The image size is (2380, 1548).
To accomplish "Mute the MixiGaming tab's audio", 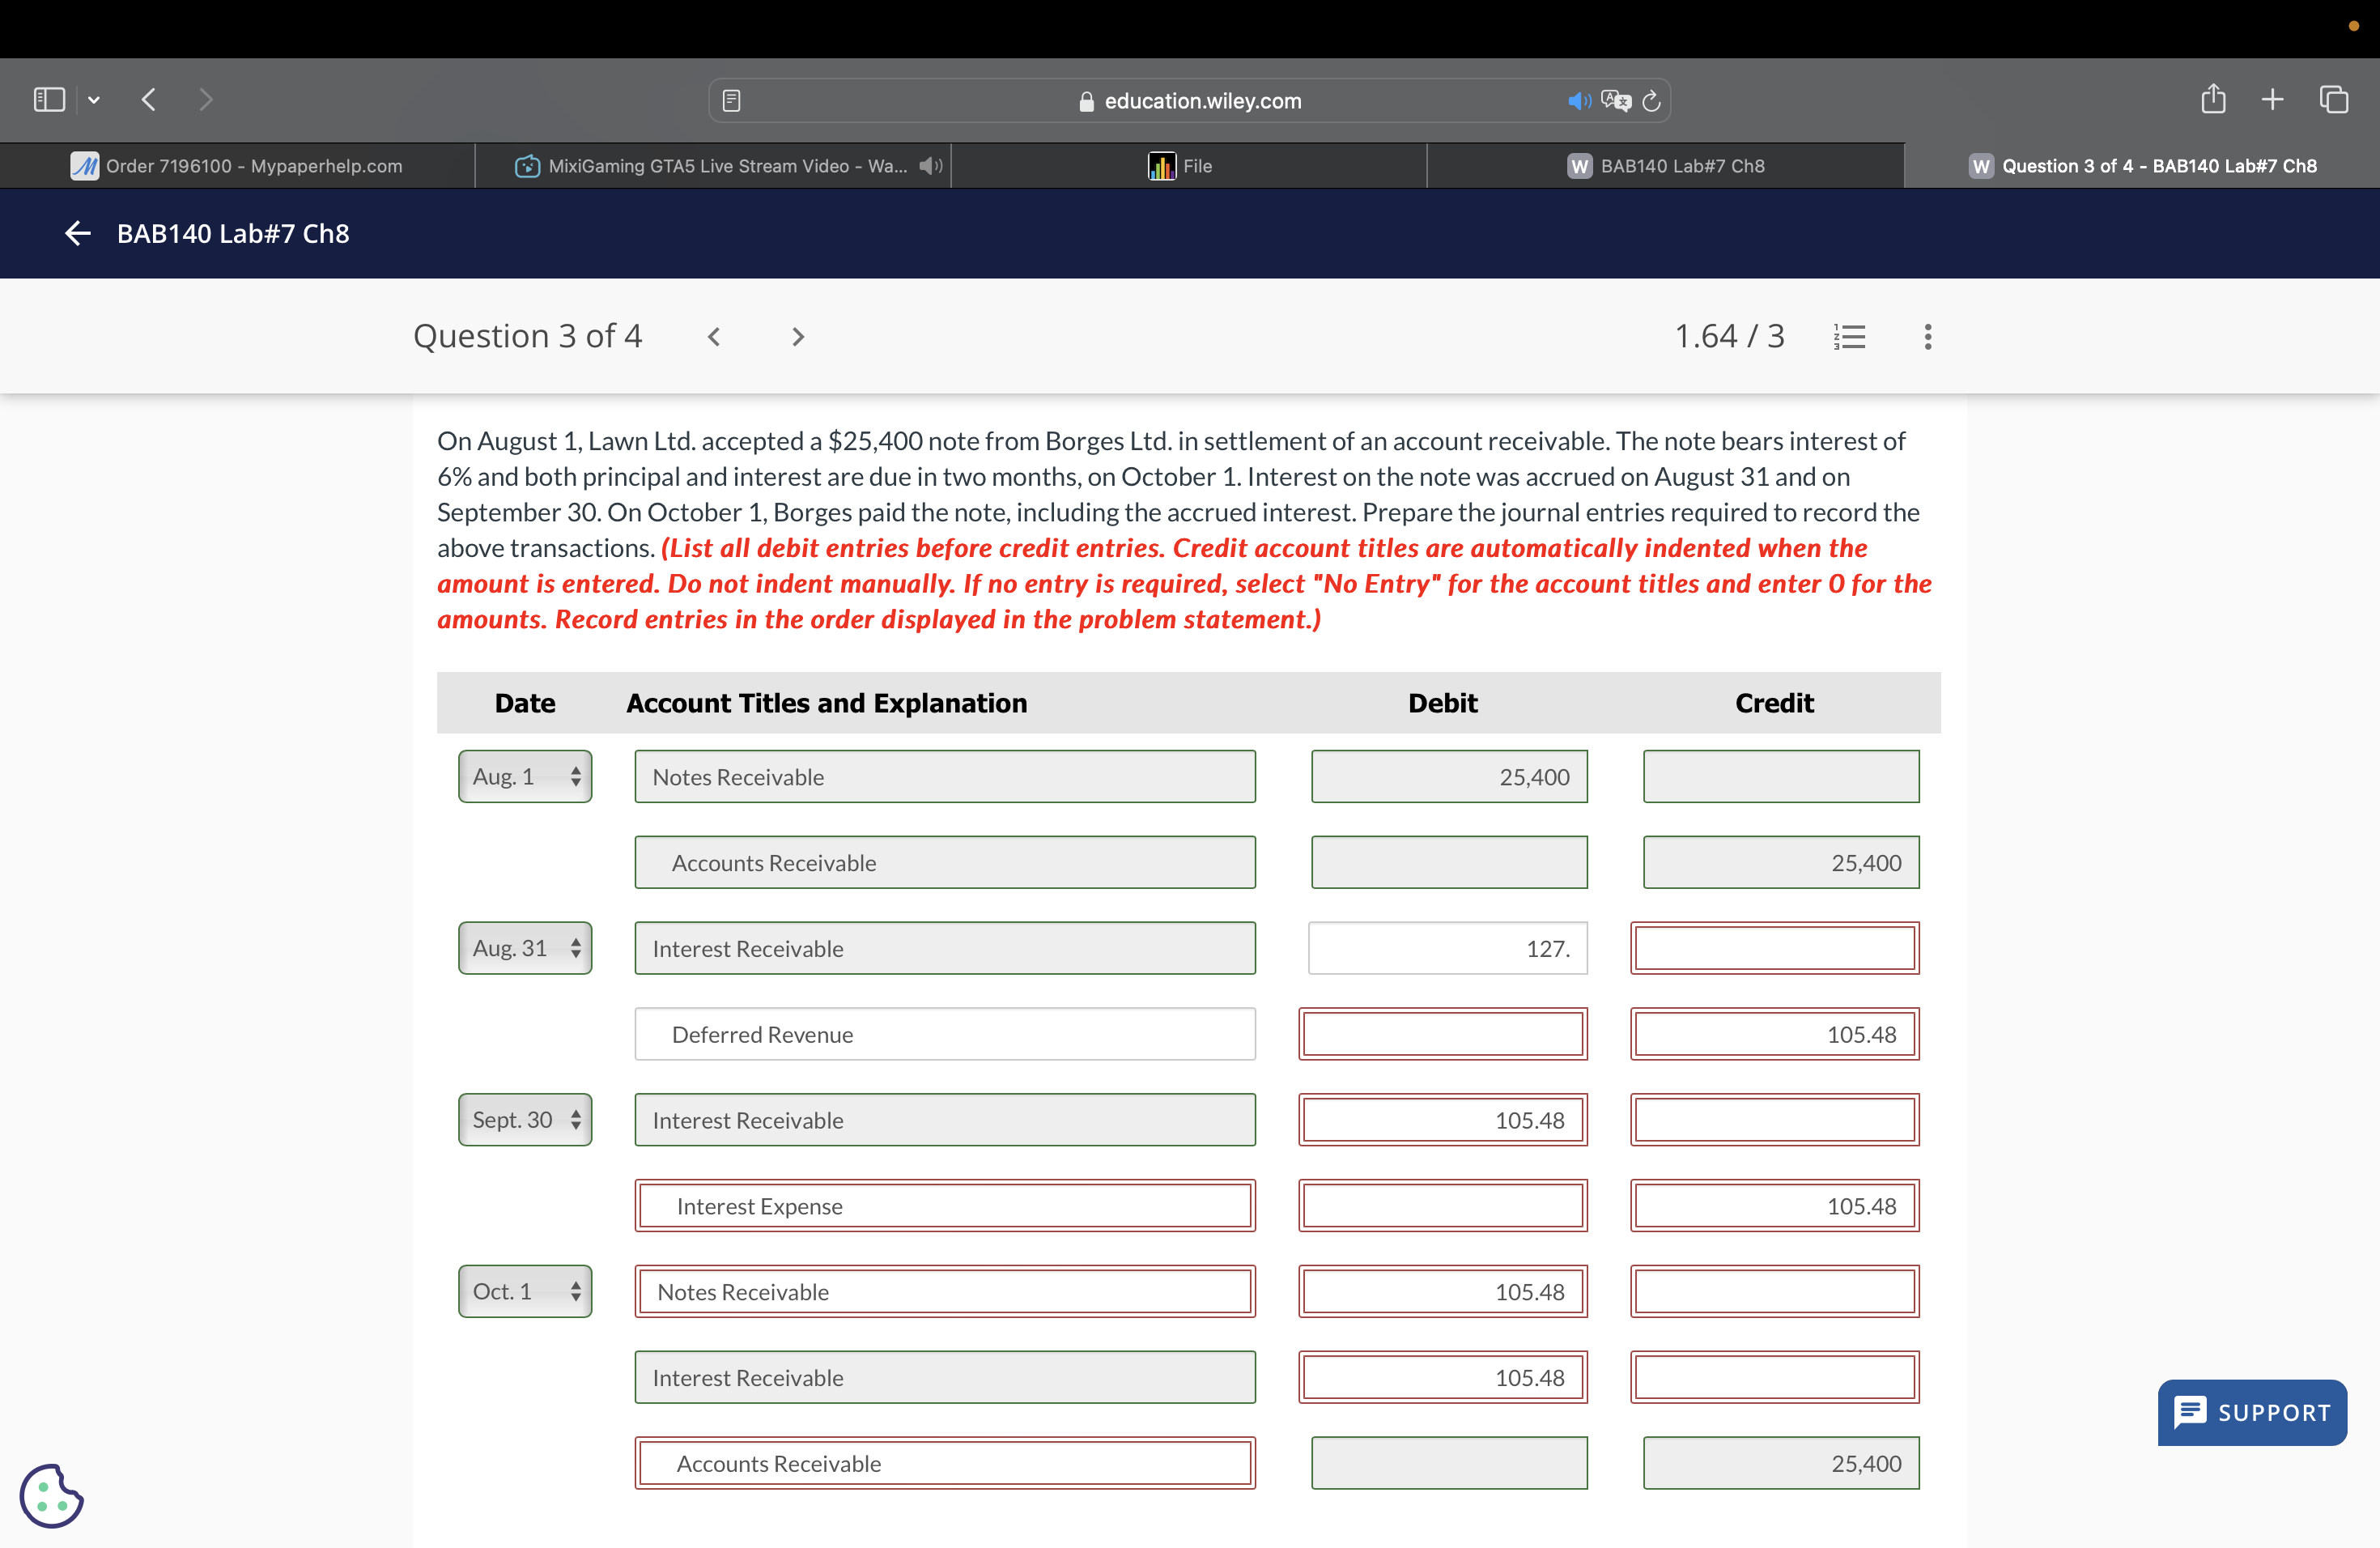I will point(929,166).
